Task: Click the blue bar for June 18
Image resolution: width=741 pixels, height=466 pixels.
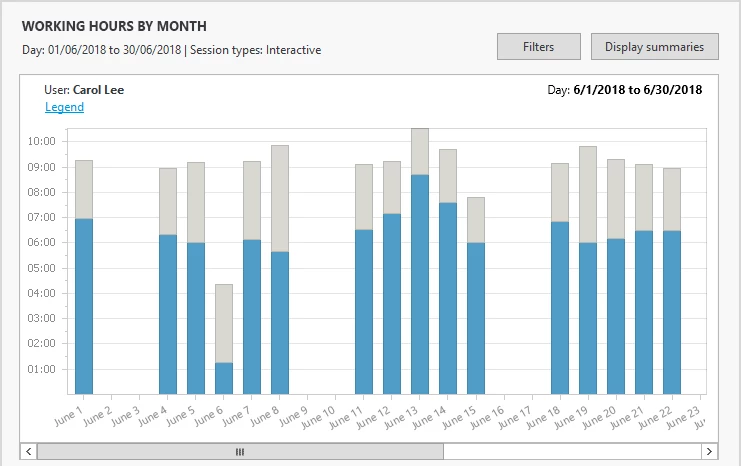Action: (560, 308)
